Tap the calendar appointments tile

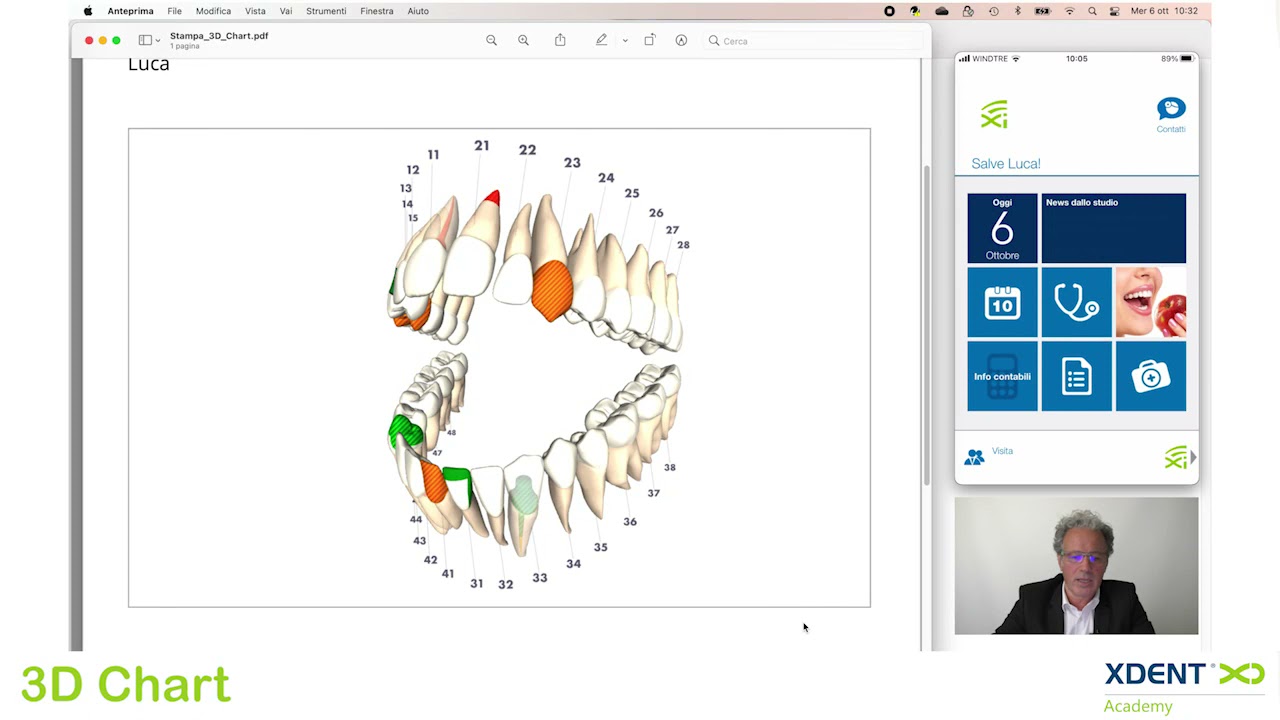click(1002, 302)
